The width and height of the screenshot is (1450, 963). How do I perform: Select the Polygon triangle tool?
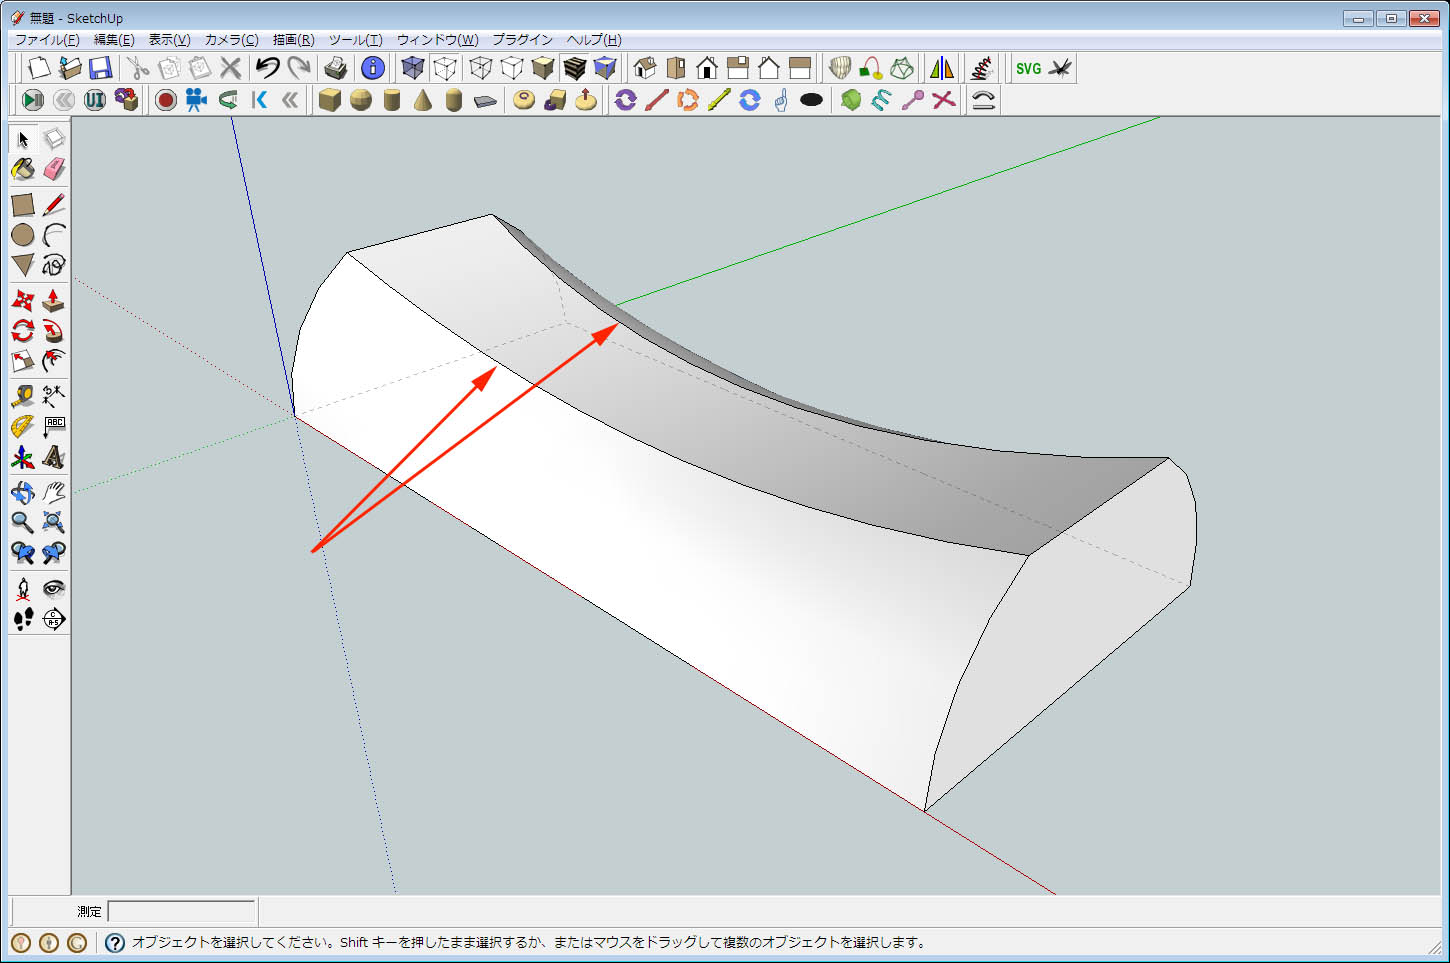pyautogui.click(x=23, y=265)
